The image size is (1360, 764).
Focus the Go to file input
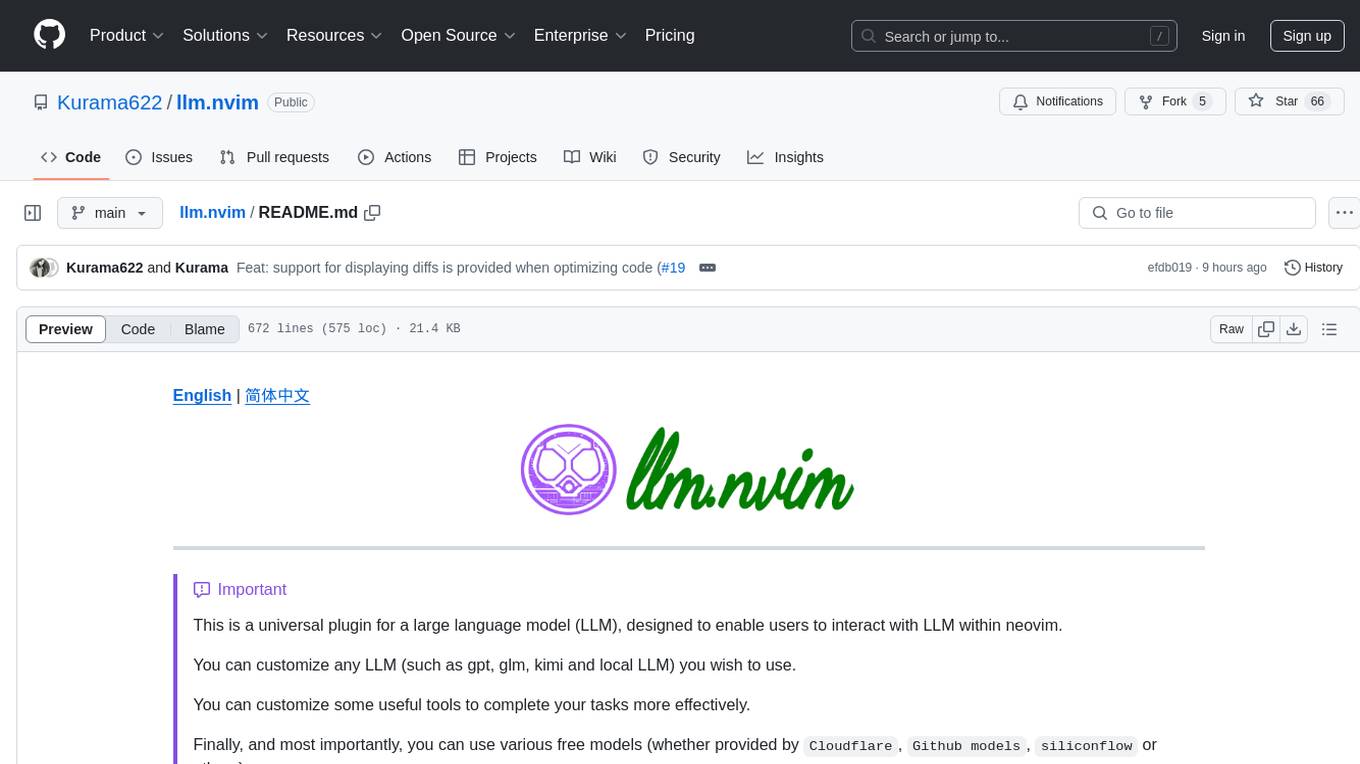tap(1197, 213)
